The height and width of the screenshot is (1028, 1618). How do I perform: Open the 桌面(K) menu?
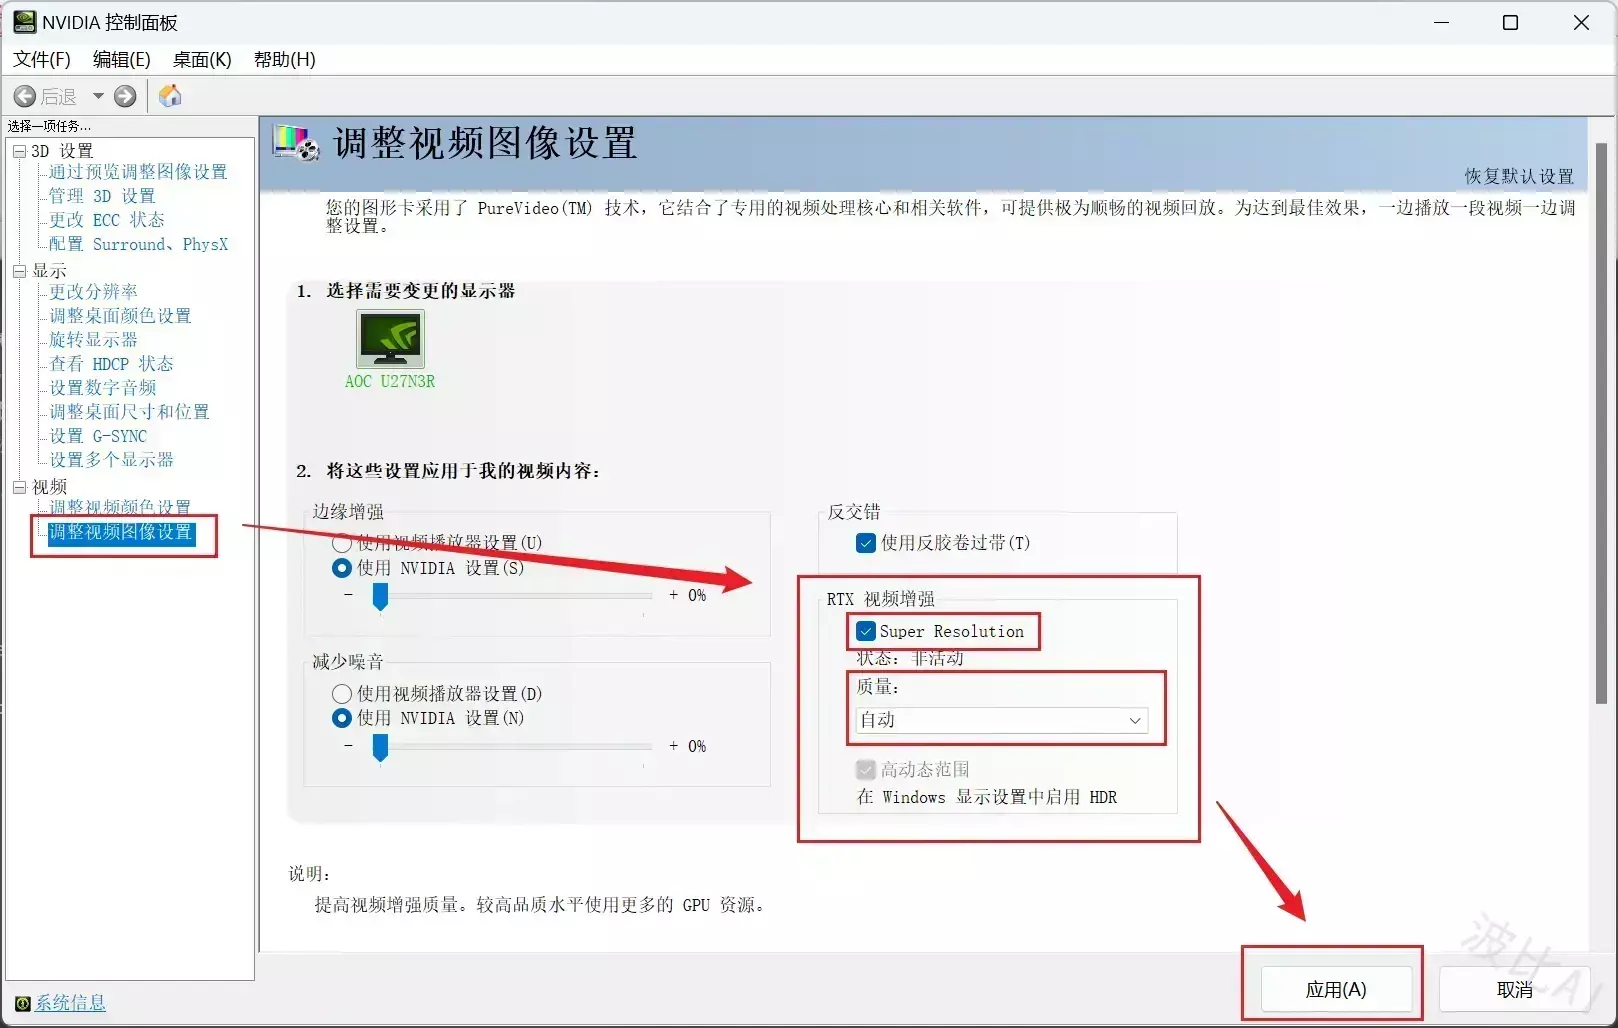coord(202,59)
